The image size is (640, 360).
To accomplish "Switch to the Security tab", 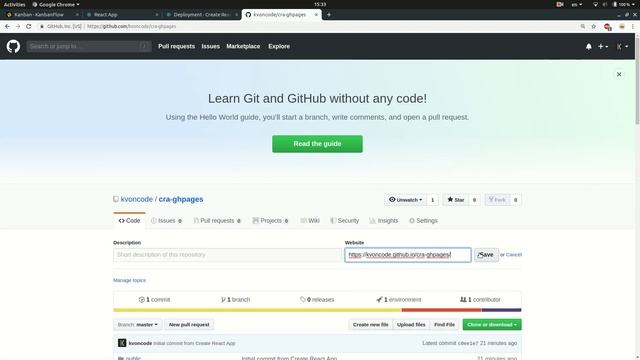I will [x=345, y=220].
